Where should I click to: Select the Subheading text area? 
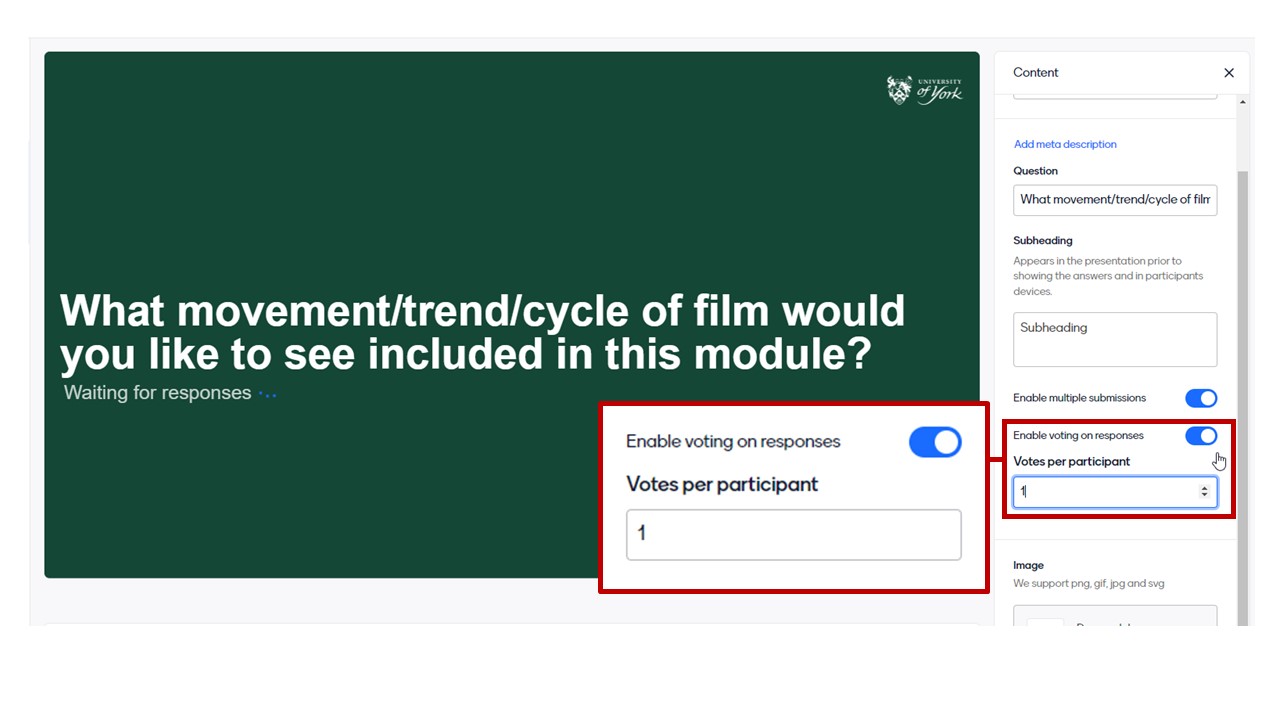tap(1114, 339)
